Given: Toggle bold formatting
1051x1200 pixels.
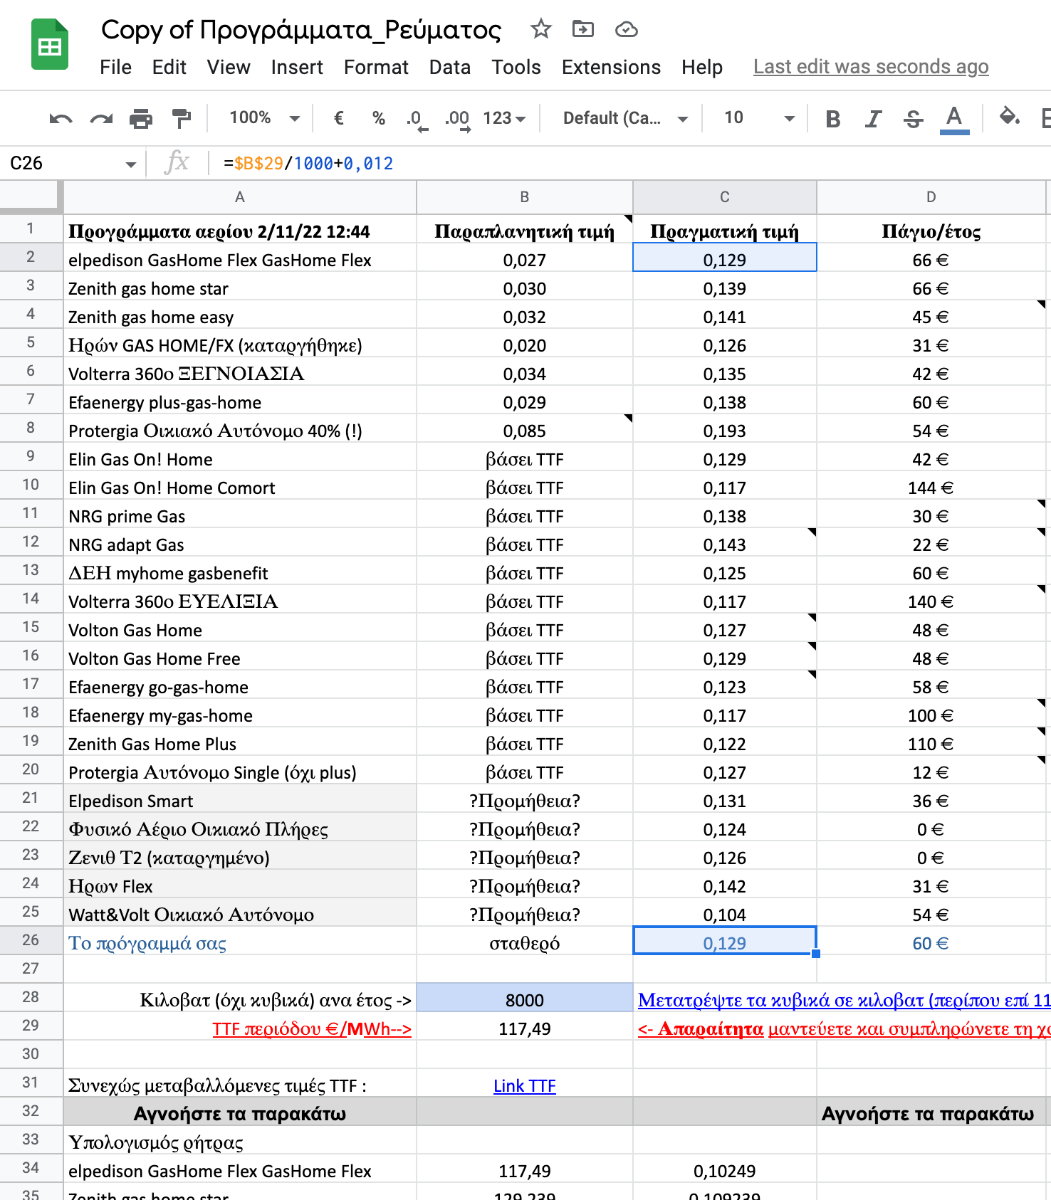Looking at the screenshot, I should [x=833, y=119].
